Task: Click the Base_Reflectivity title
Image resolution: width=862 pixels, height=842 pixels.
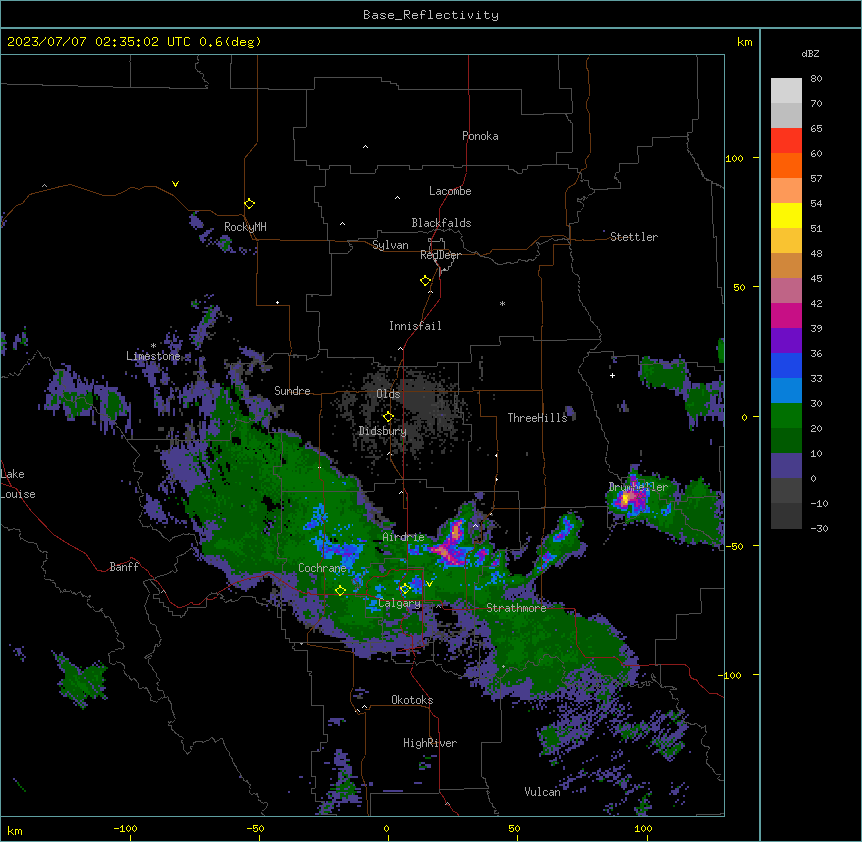Action: click(431, 15)
